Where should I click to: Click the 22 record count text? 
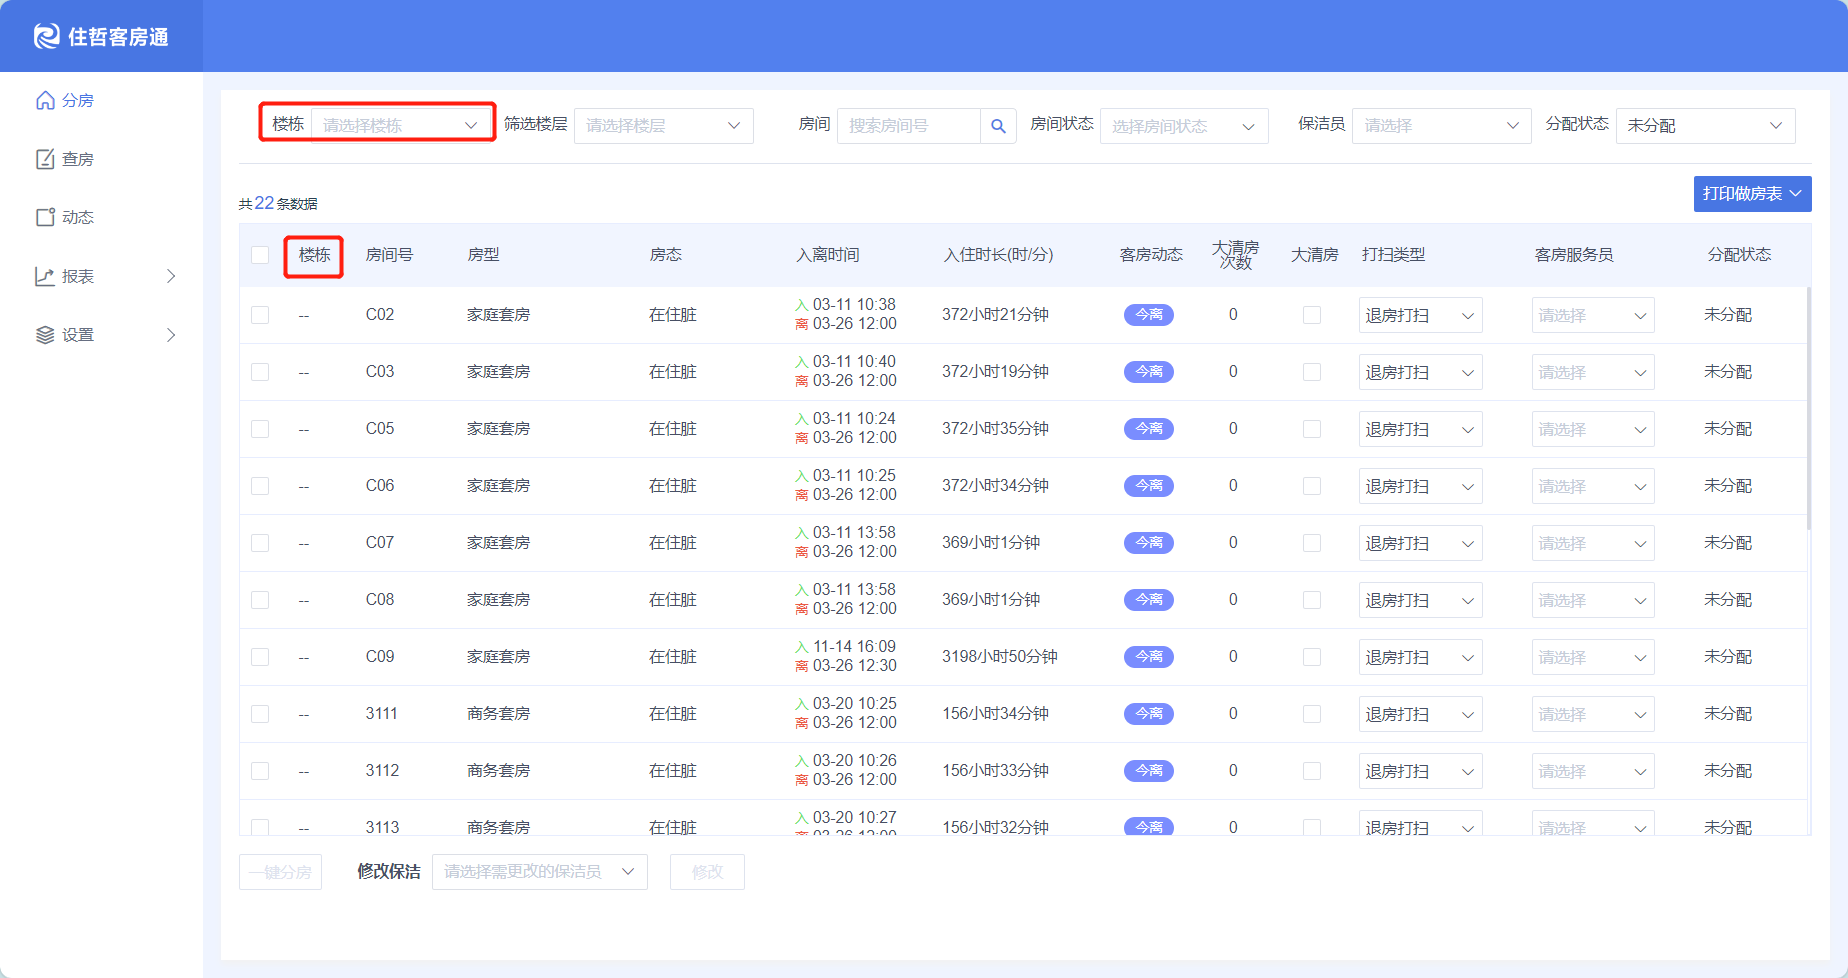pos(264,203)
